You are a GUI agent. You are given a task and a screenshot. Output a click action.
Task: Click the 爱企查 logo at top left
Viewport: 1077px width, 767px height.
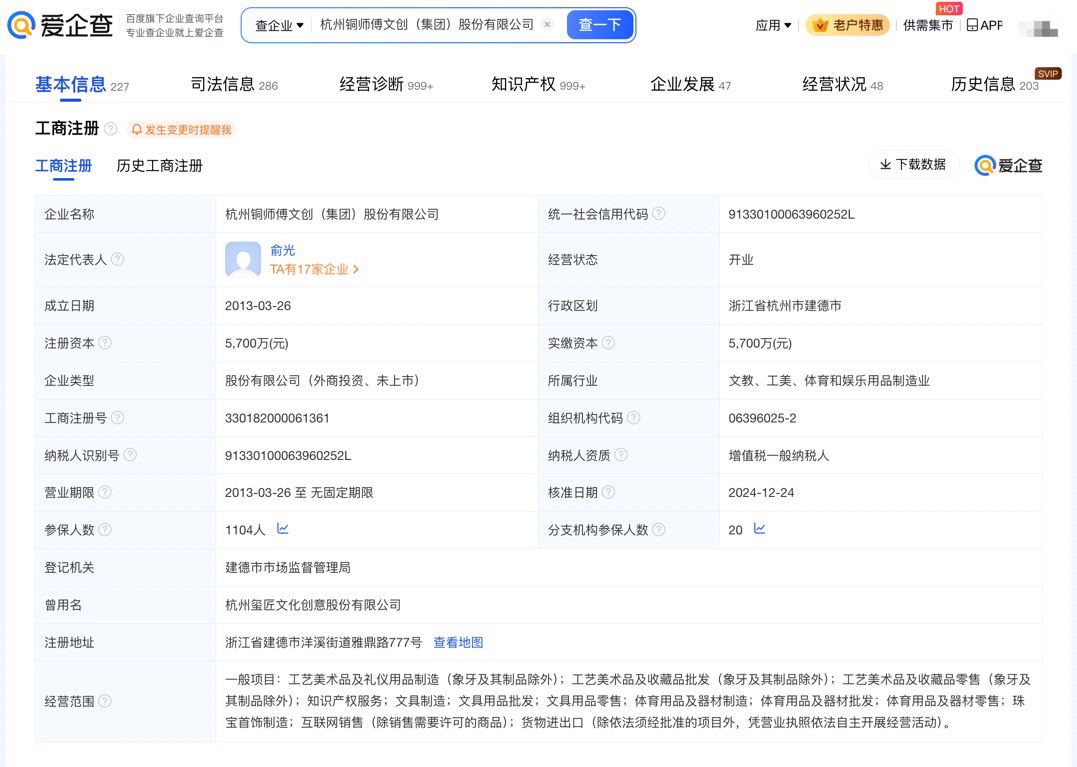(x=60, y=25)
